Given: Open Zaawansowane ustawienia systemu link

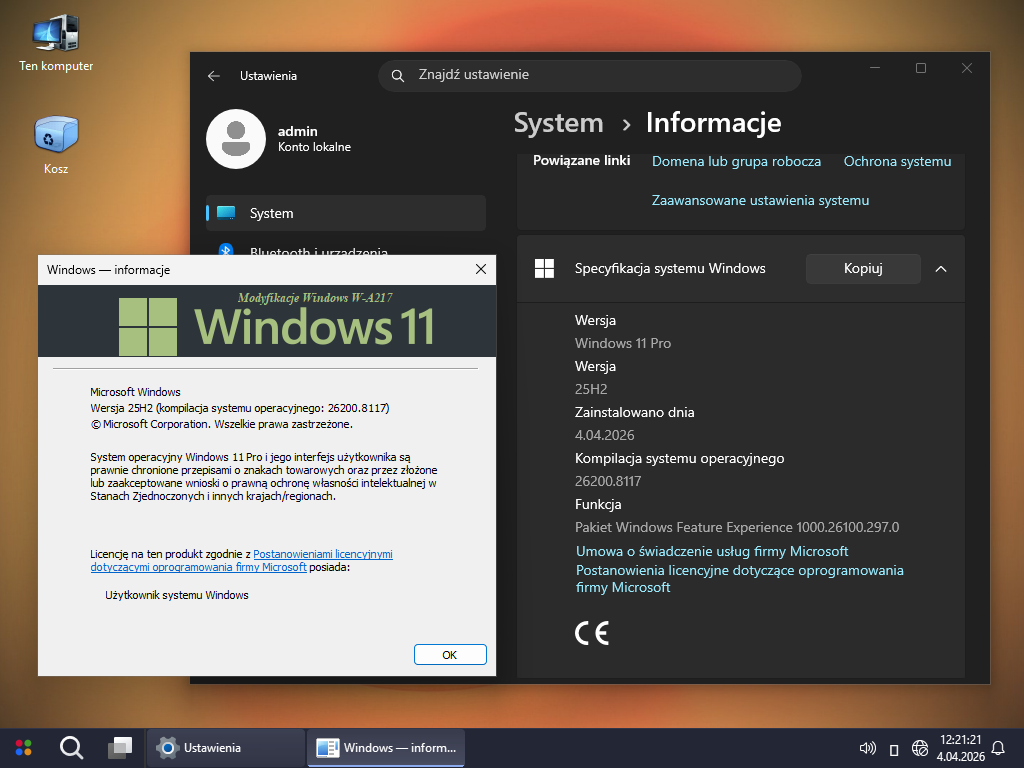Looking at the screenshot, I should [x=760, y=200].
